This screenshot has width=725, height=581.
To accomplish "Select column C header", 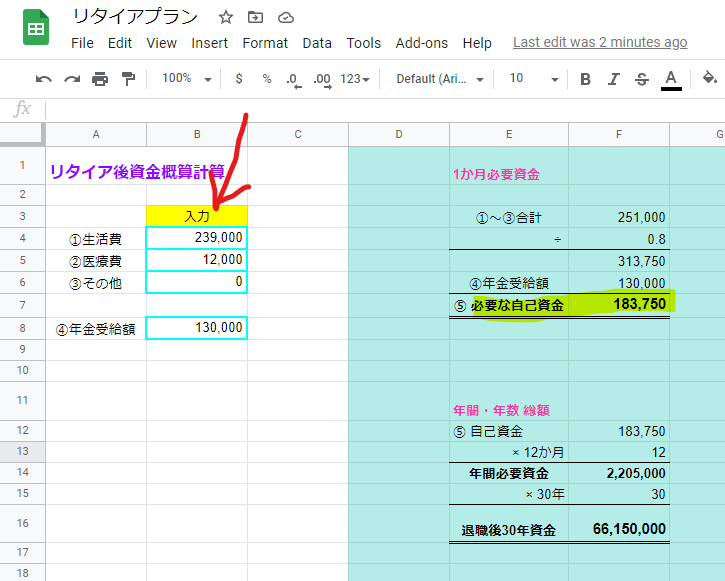I will (x=298, y=135).
